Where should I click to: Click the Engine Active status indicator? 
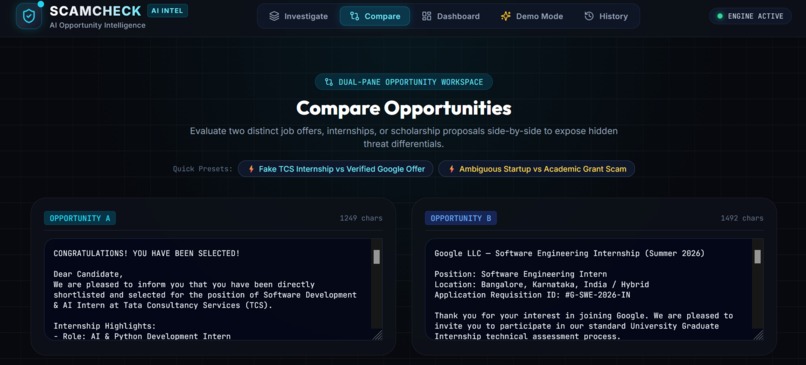pyautogui.click(x=750, y=16)
